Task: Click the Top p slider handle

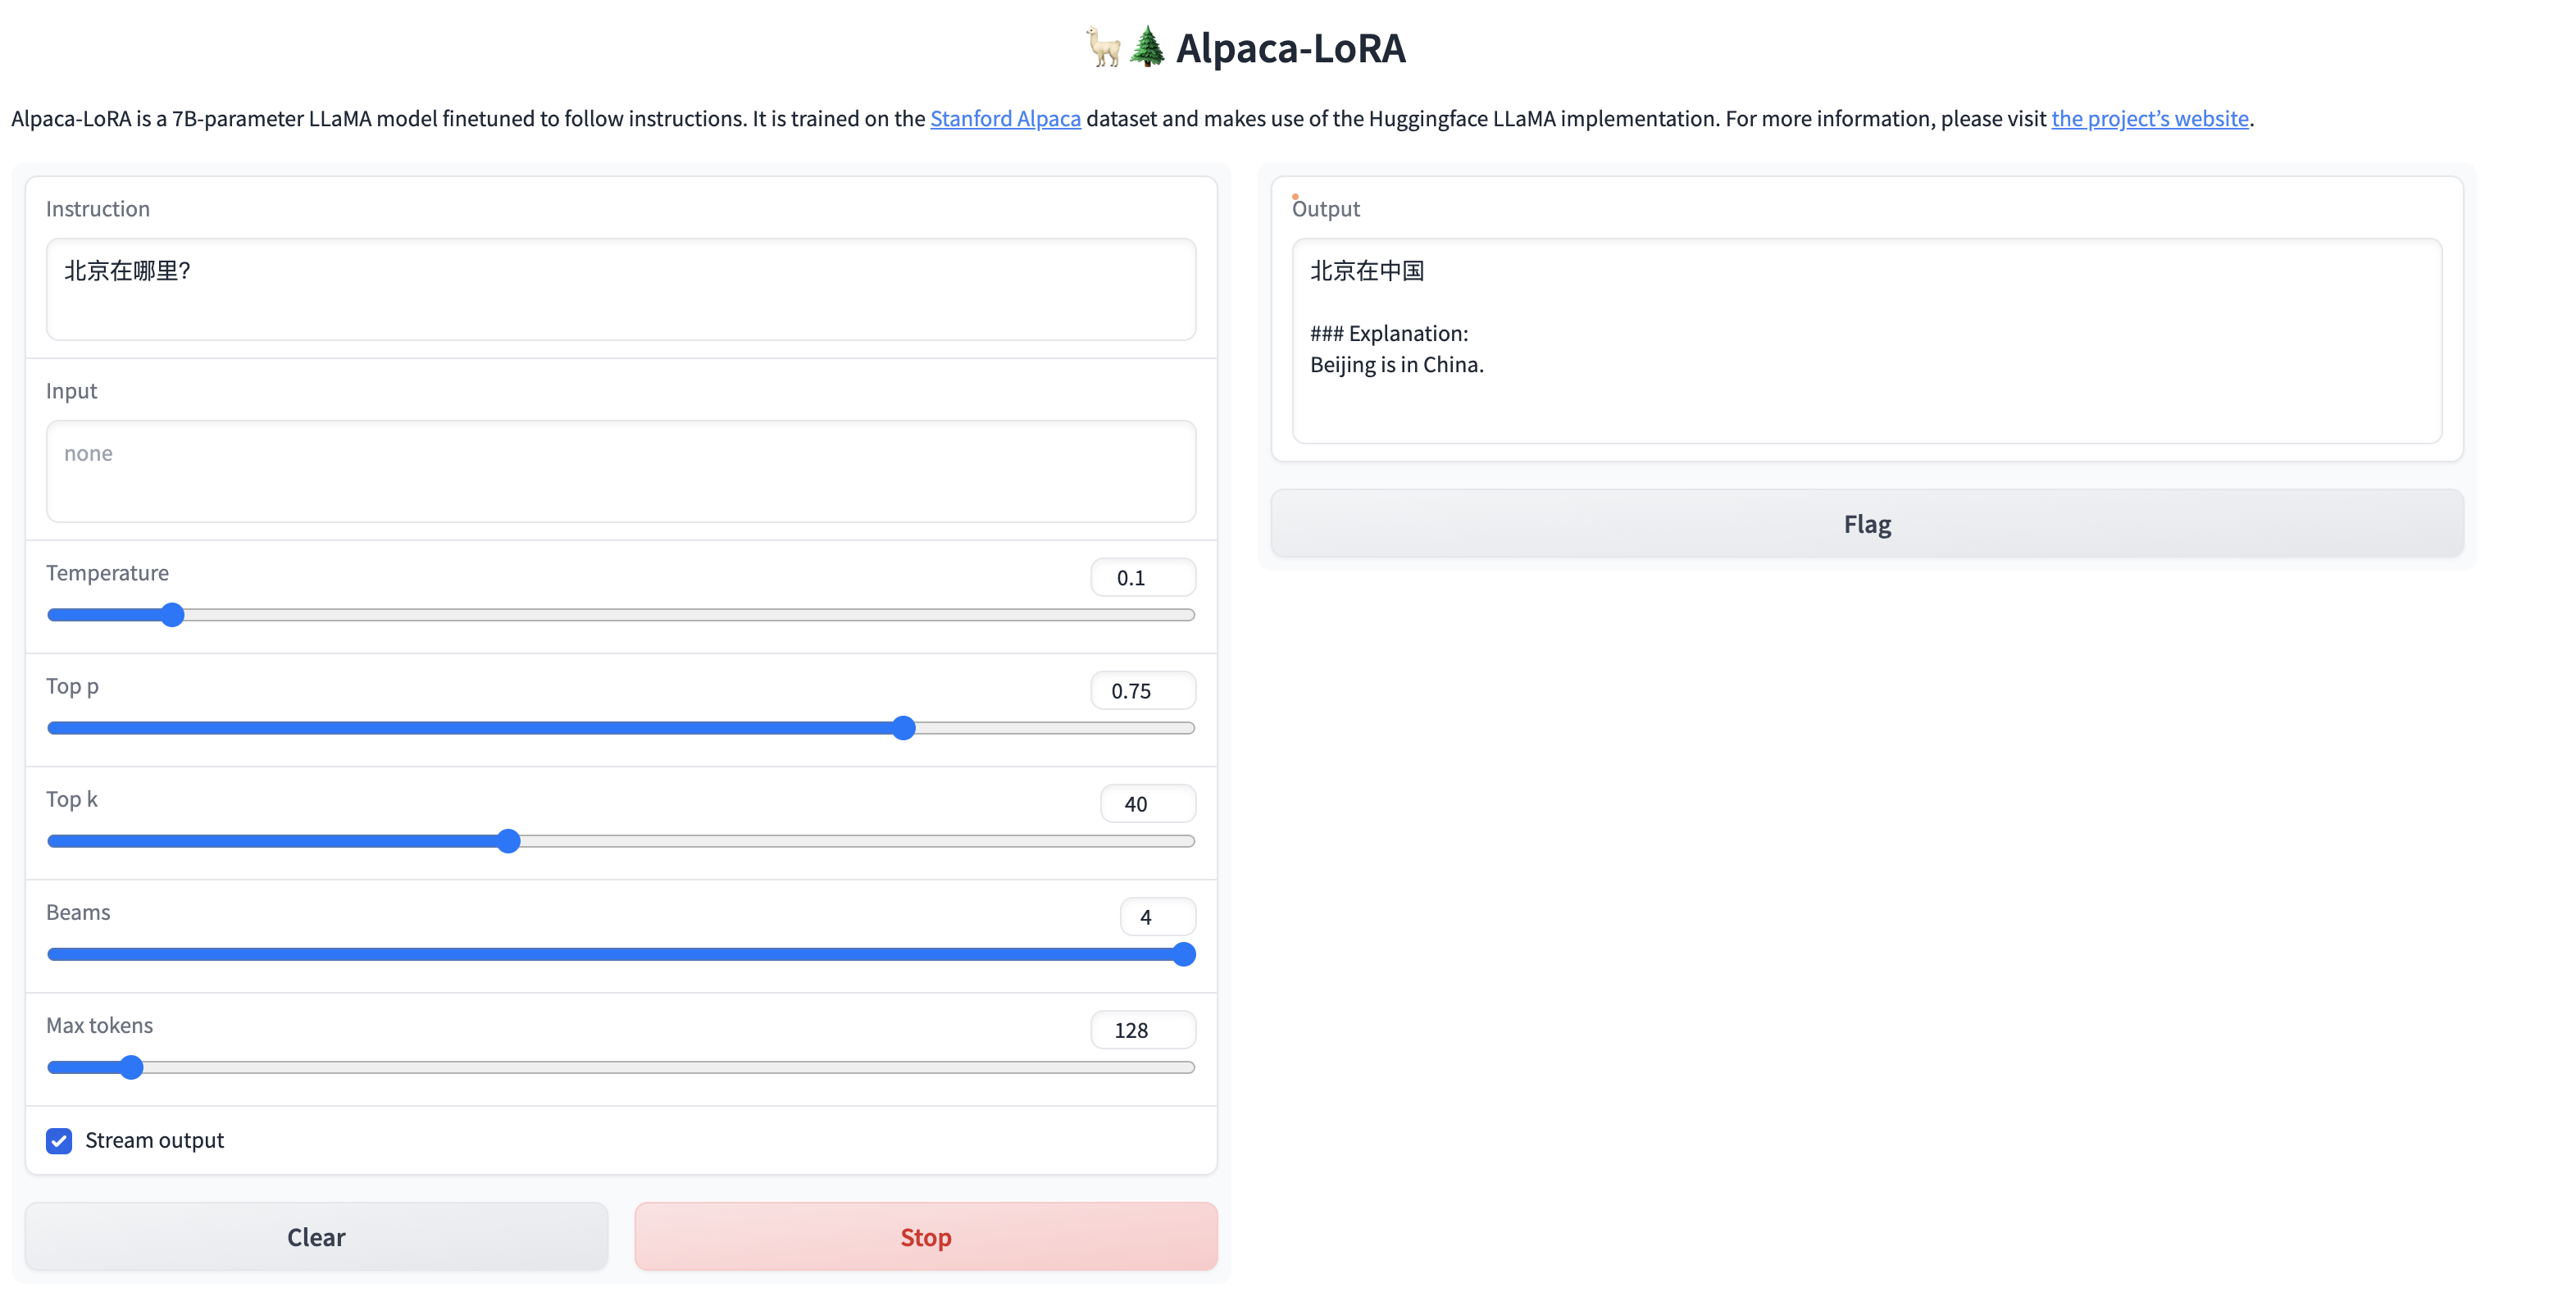Action: tap(903, 728)
